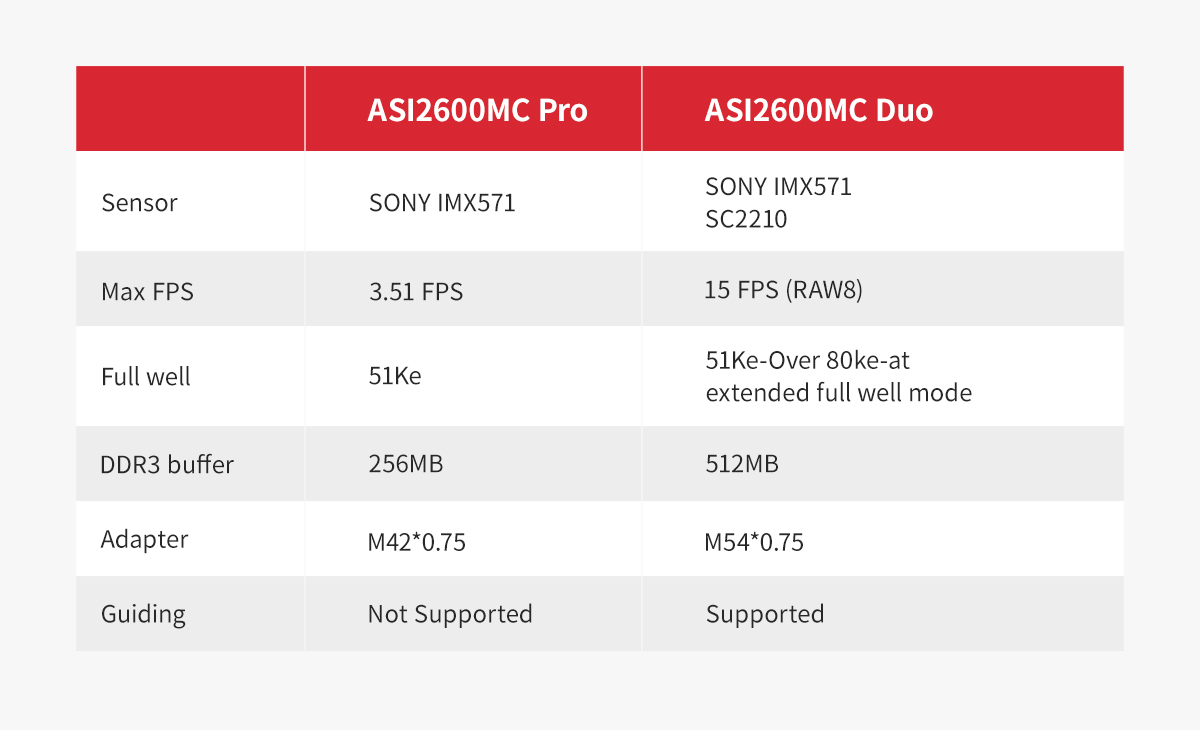The width and height of the screenshot is (1200, 730).
Task: Select the Full well row label
Action: pos(146,377)
